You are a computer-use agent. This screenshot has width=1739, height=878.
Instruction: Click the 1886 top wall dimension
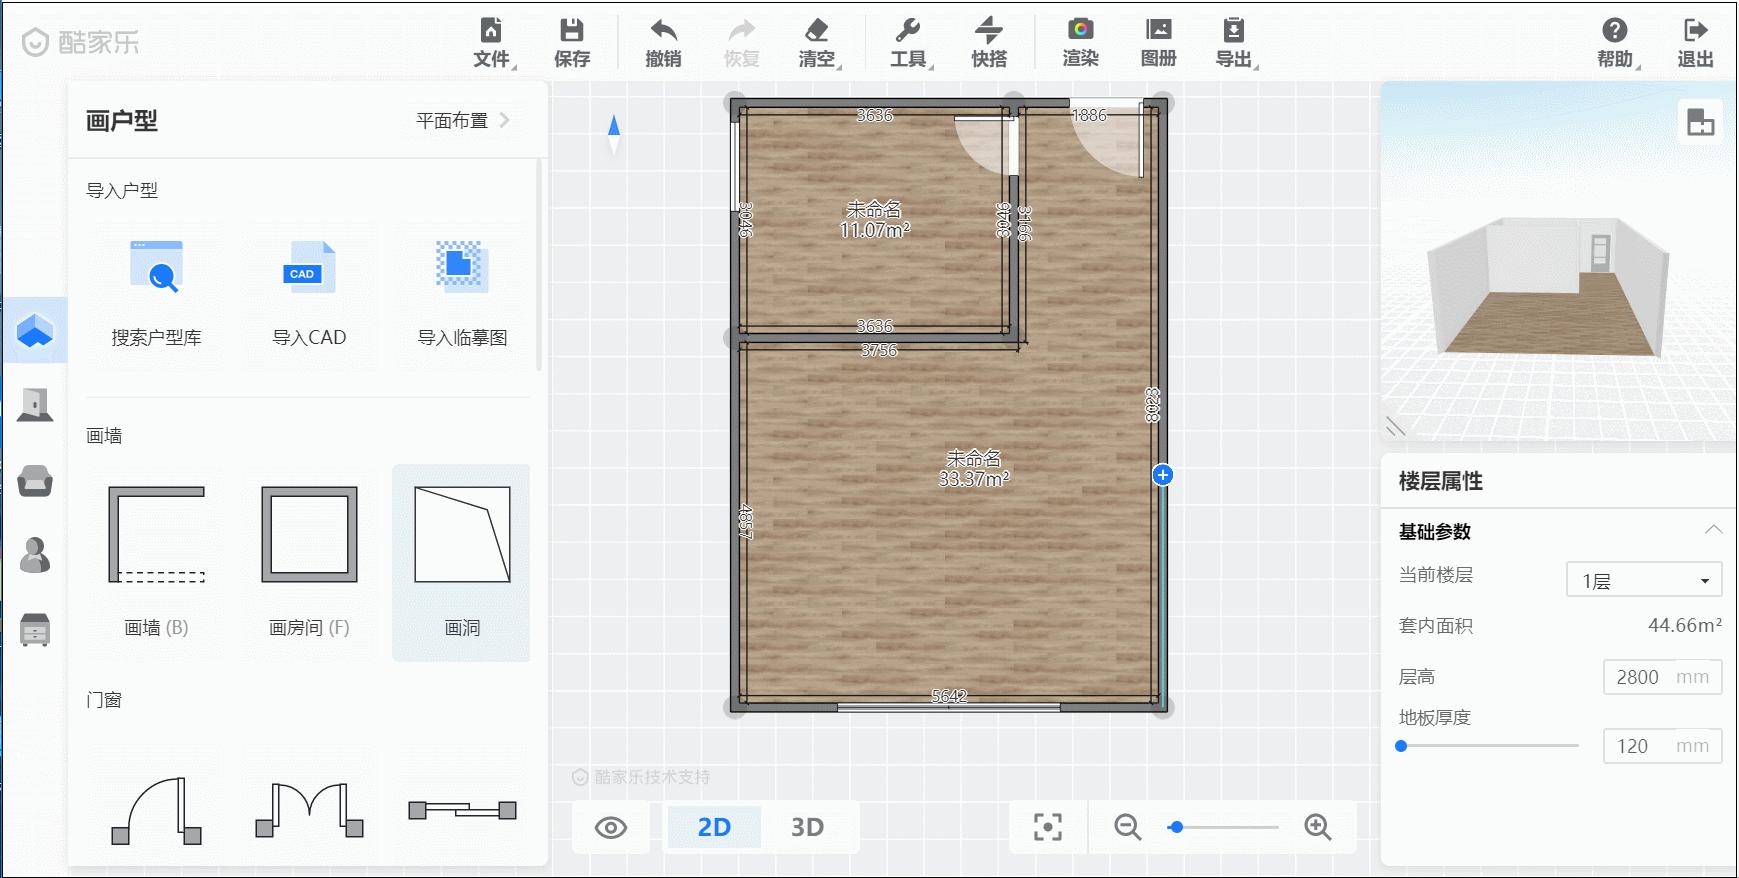1089,115
